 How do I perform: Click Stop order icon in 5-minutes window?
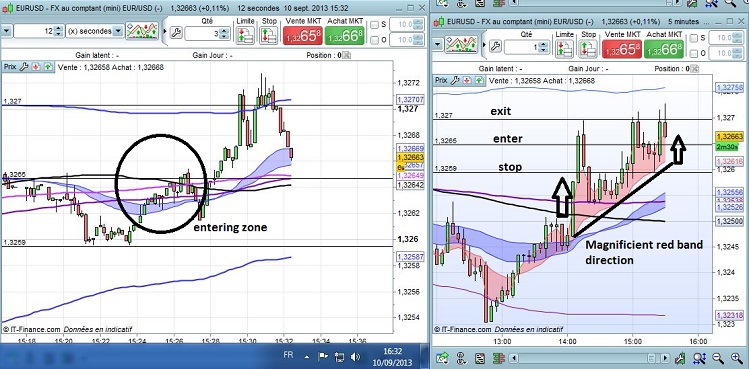588,49
